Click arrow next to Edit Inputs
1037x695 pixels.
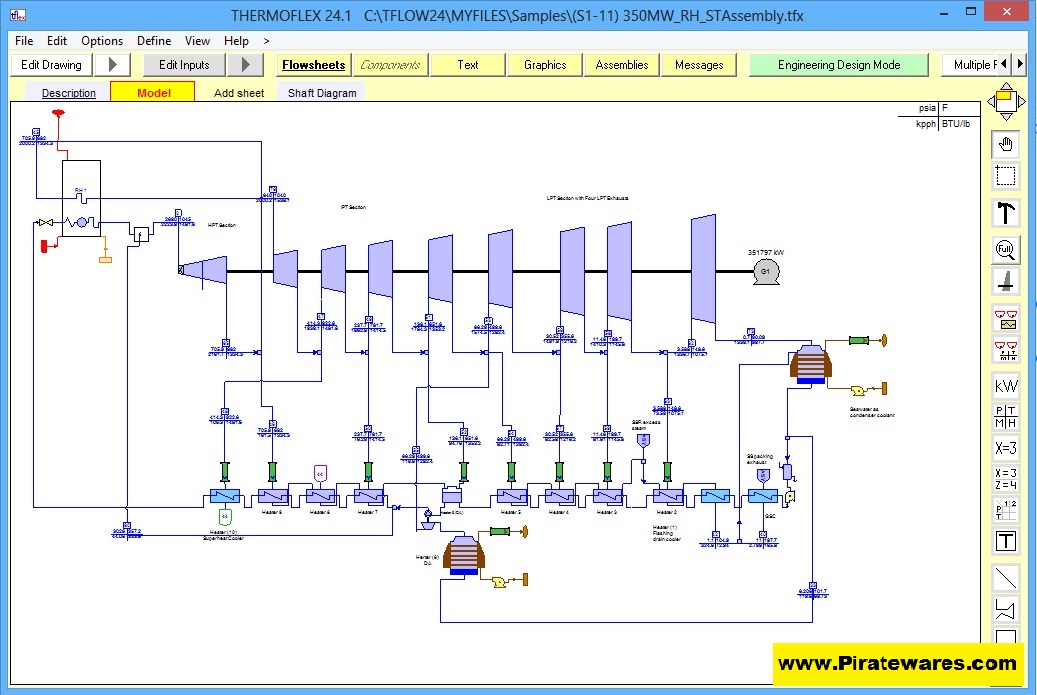(244, 65)
